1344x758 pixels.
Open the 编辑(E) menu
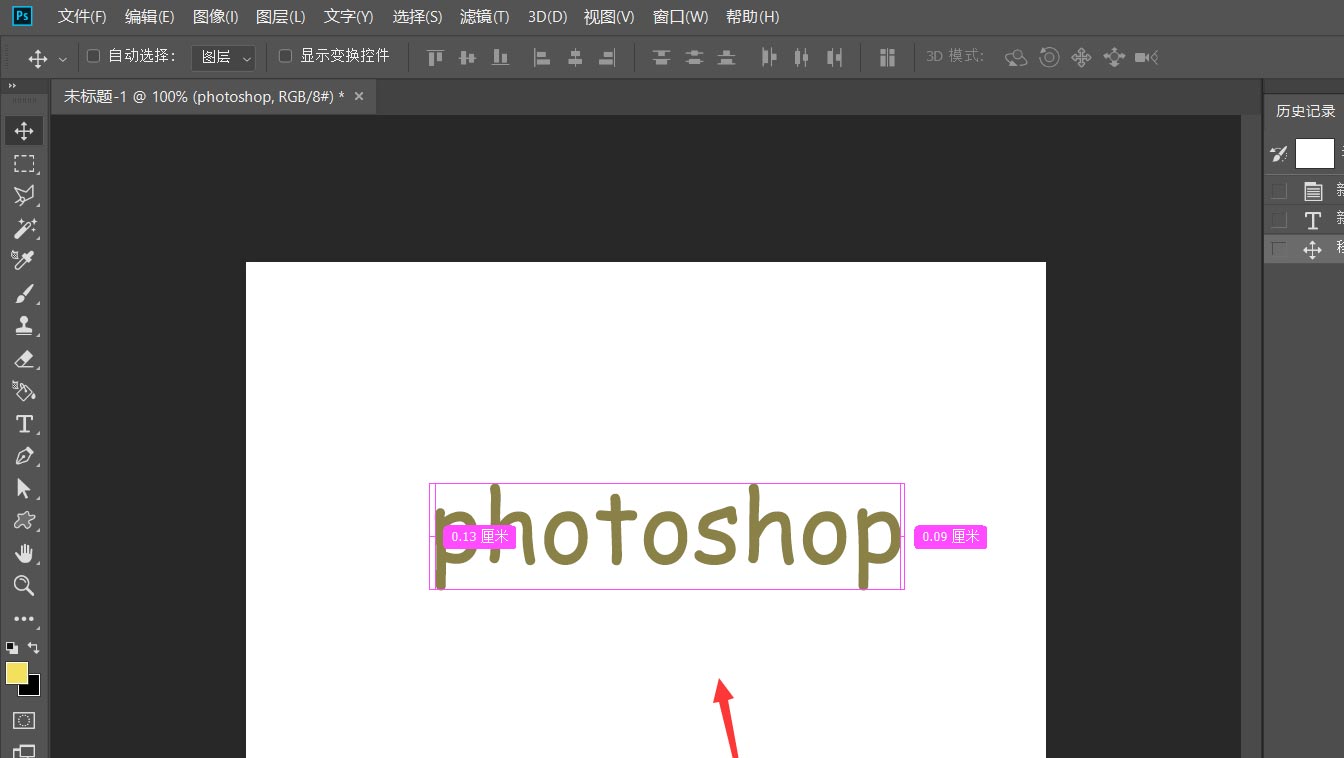(150, 17)
